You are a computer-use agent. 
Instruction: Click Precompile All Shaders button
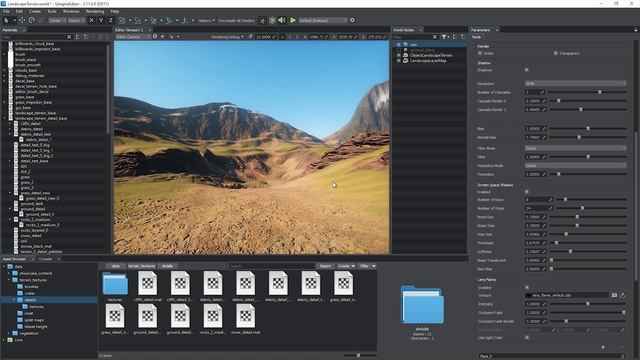pos(236,20)
